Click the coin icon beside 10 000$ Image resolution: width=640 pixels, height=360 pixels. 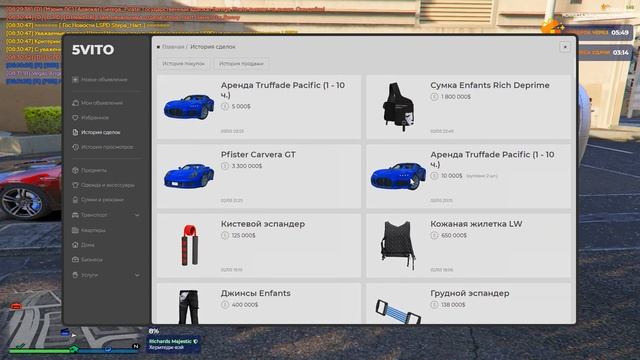434,176
